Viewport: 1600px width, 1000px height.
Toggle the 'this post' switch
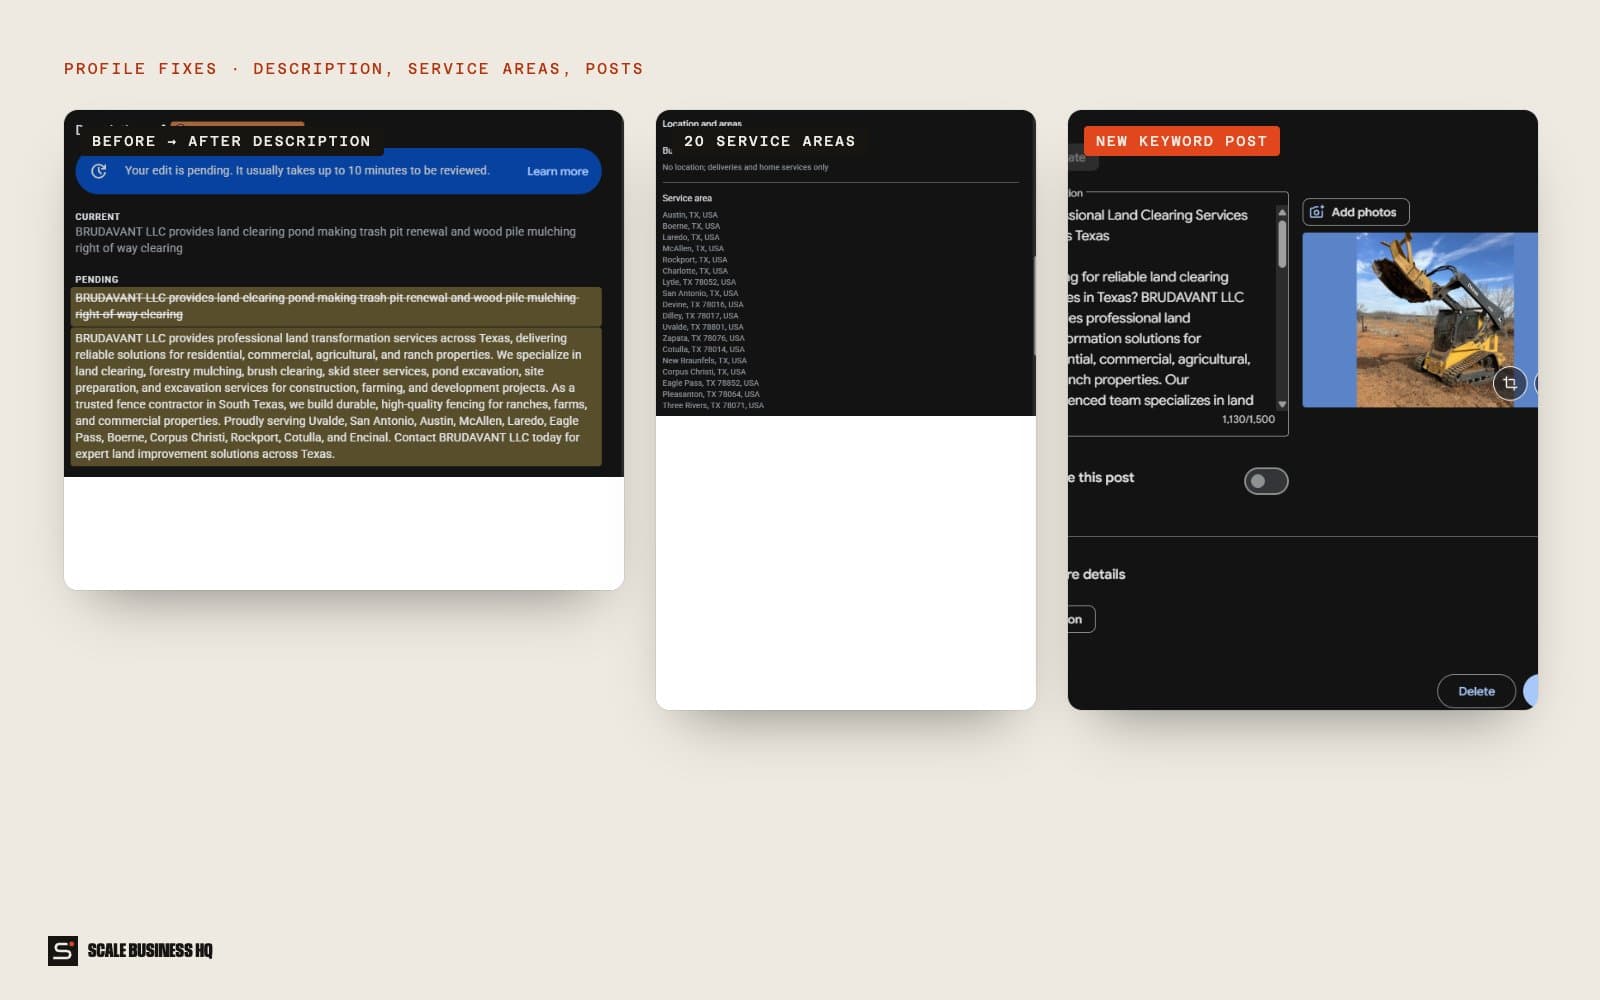tap(1266, 481)
